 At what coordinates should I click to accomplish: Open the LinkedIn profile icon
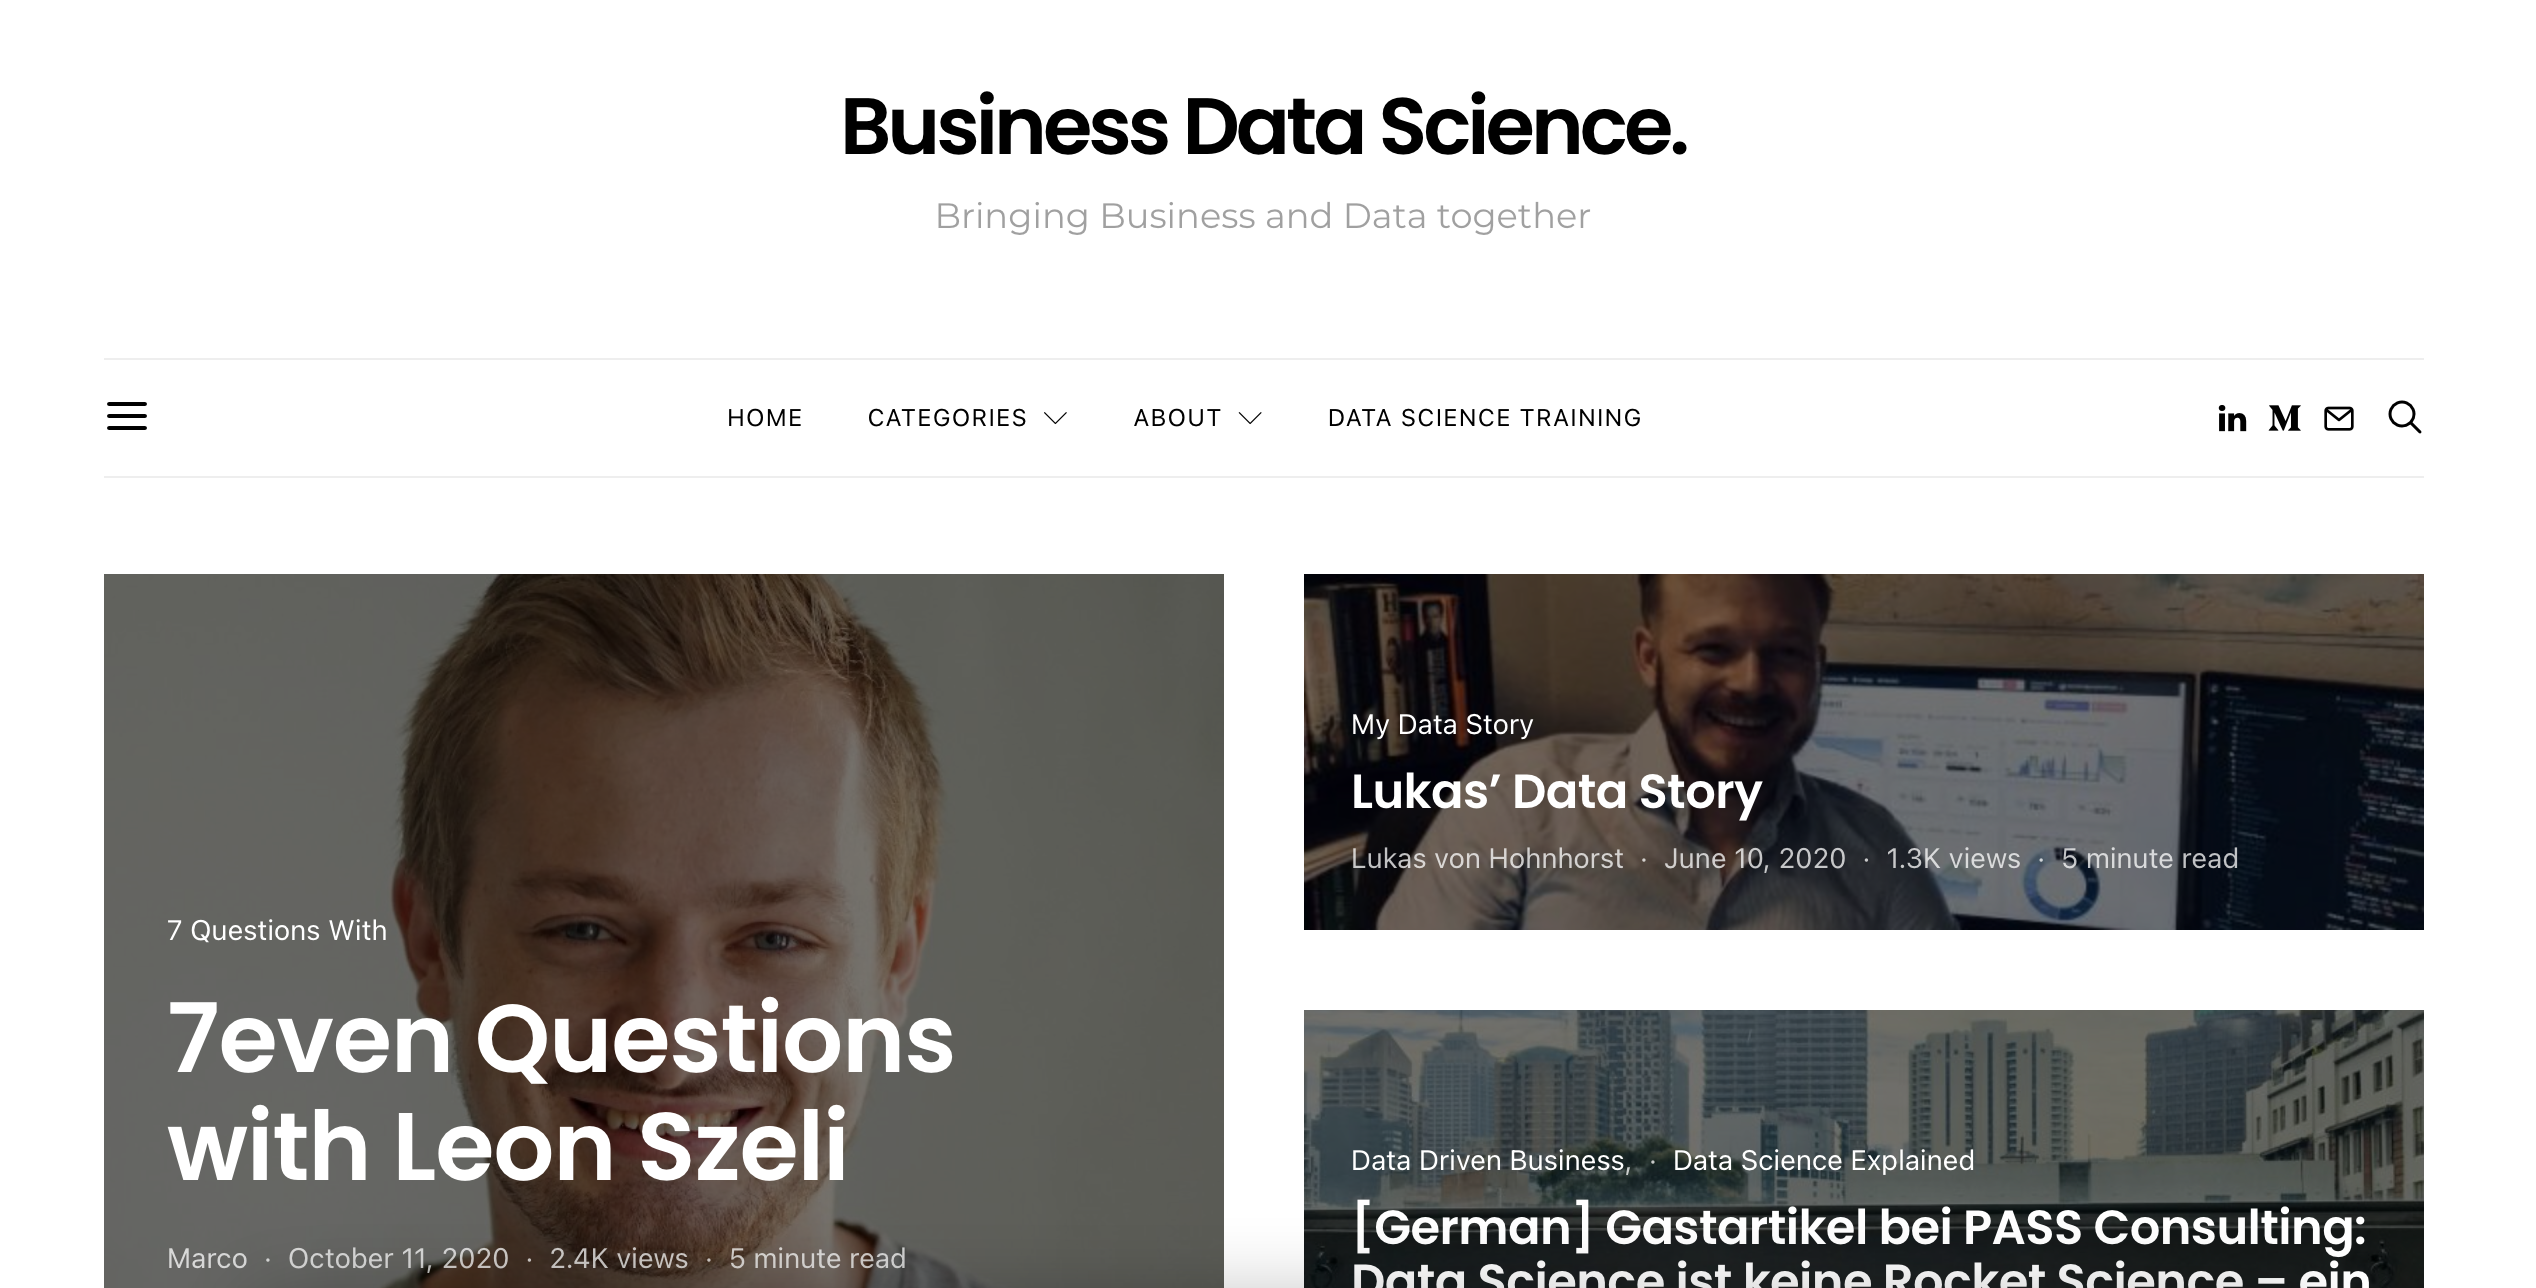point(2231,418)
